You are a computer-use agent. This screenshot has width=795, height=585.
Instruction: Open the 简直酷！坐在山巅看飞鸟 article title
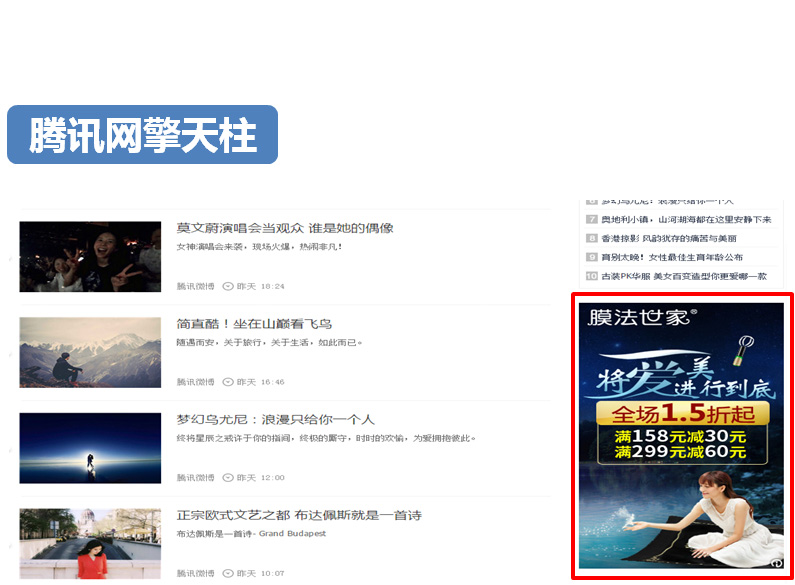[x=254, y=324]
